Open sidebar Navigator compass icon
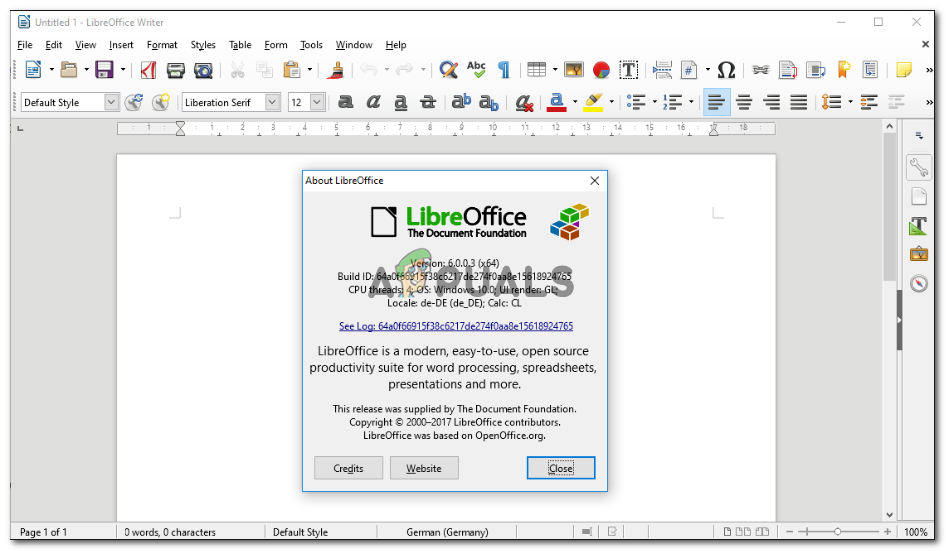This screenshot has height=551, width=946. pyautogui.click(x=919, y=283)
